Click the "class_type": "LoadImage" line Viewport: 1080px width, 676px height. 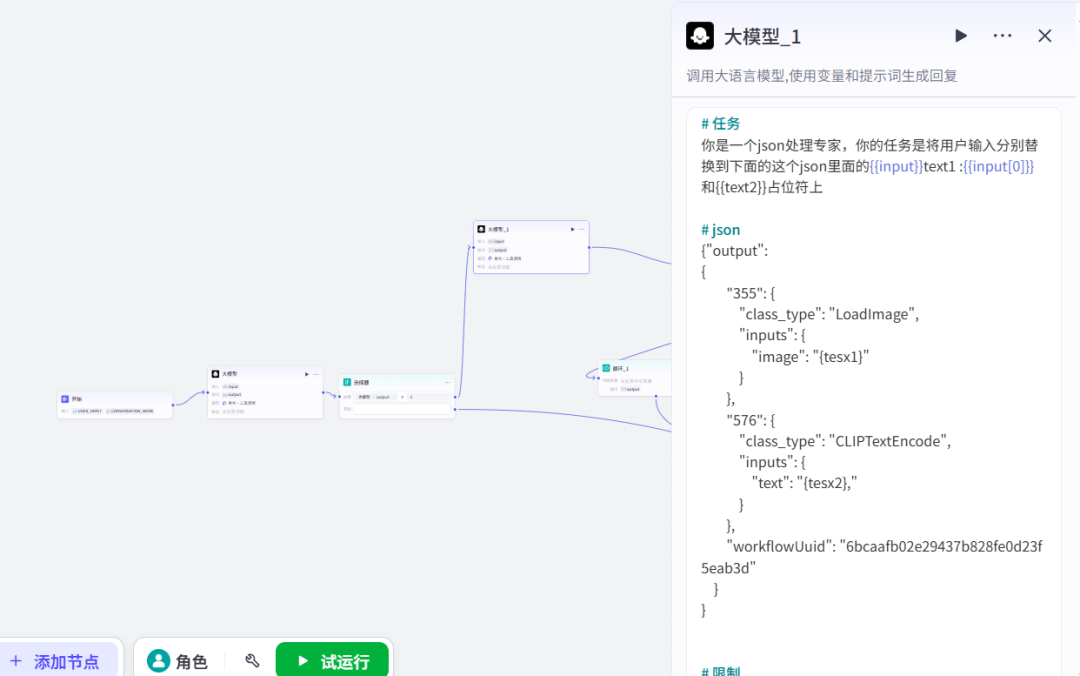pos(829,314)
